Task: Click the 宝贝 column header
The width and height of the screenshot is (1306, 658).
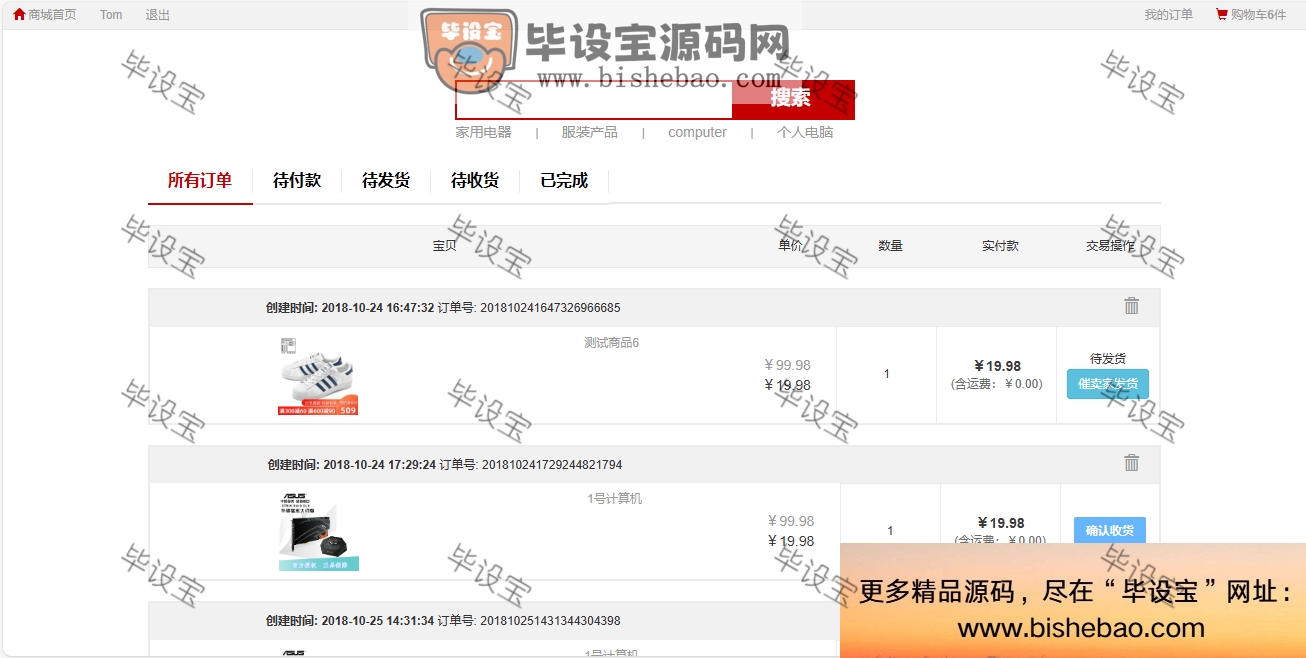Action: 445,246
